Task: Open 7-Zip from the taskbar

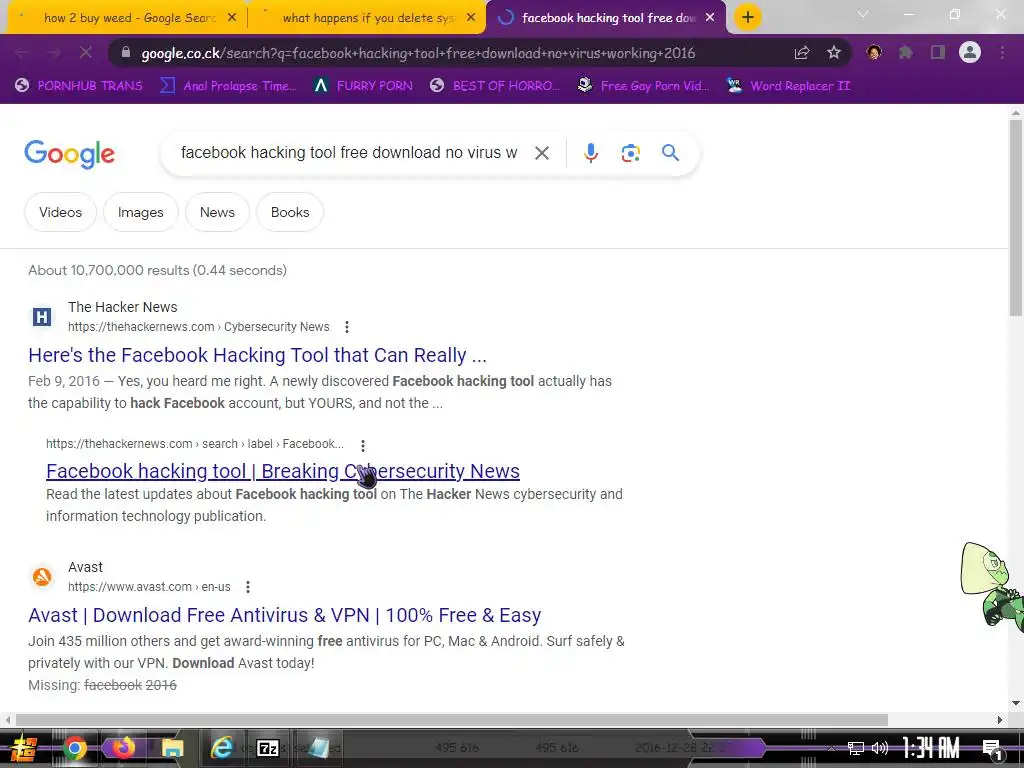Action: pyautogui.click(x=268, y=748)
